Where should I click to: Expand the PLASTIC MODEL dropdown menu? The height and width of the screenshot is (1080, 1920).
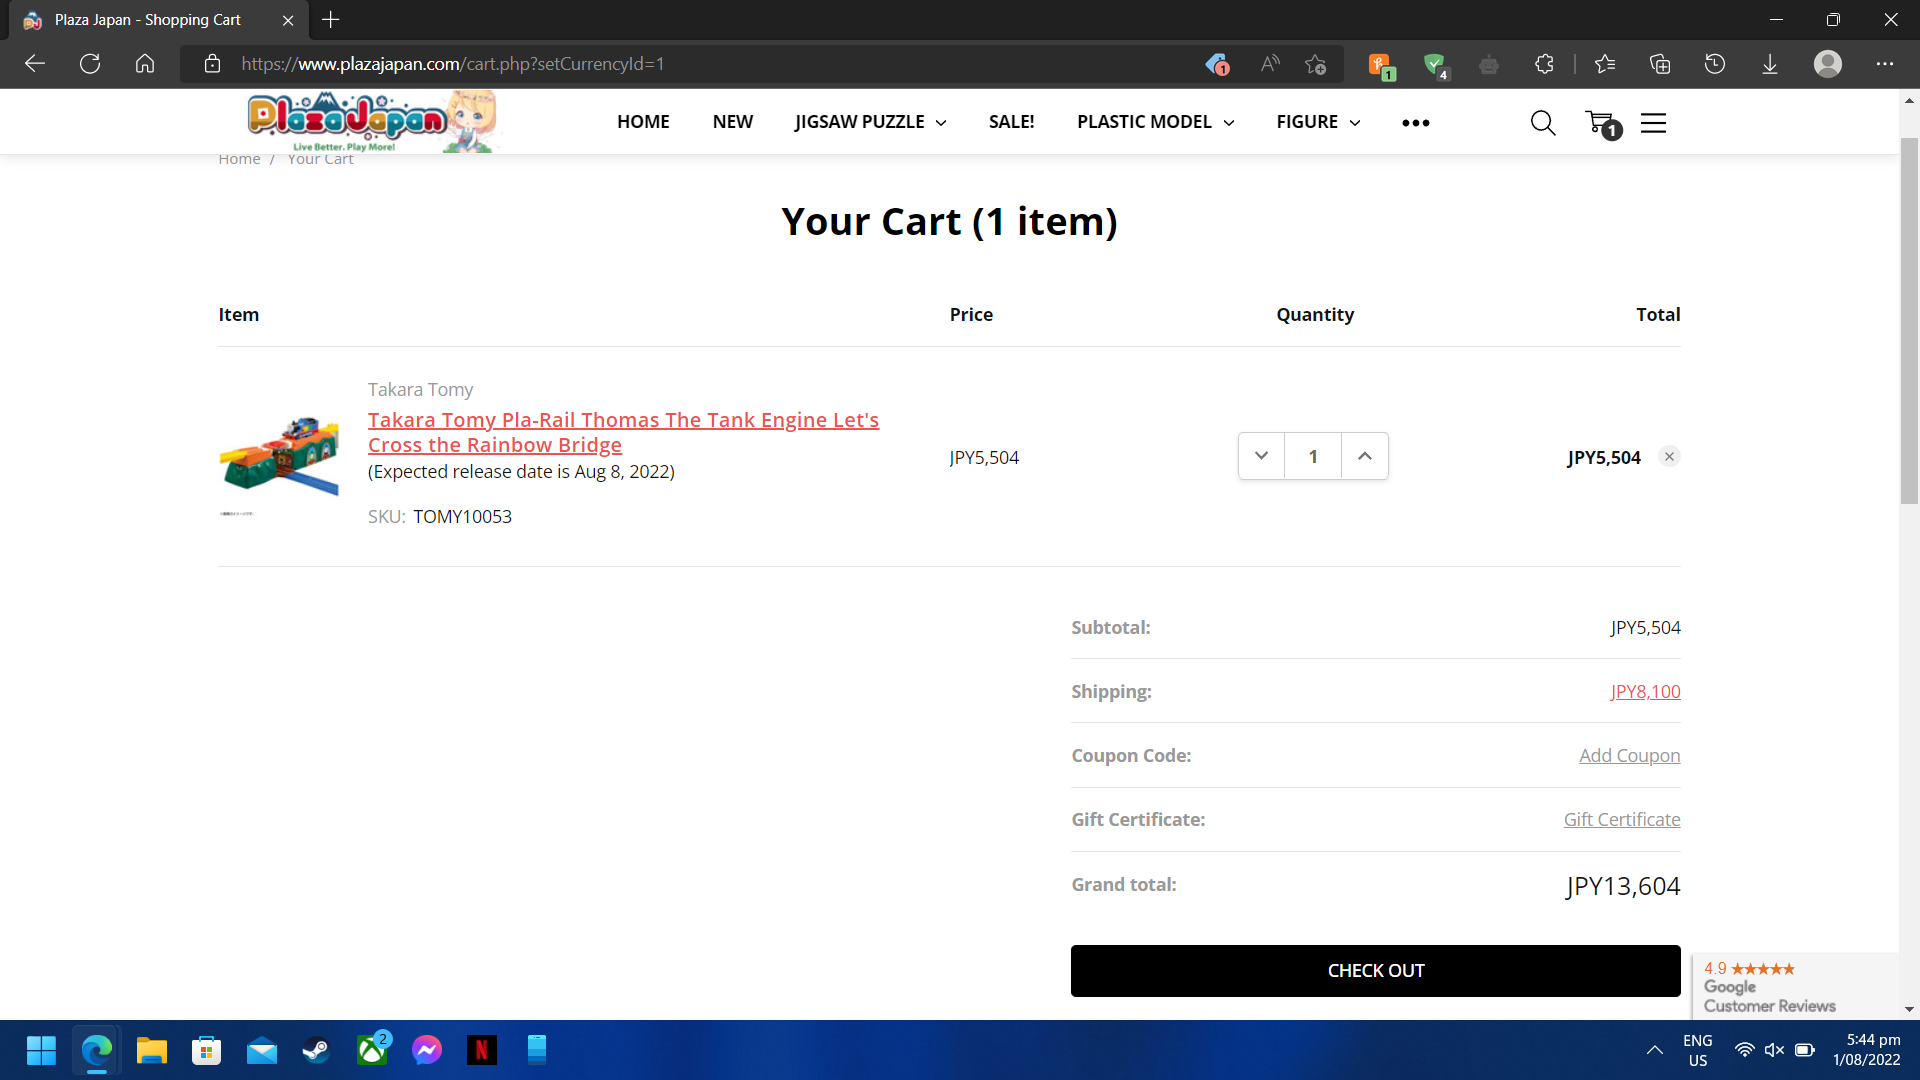pos(1155,122)
